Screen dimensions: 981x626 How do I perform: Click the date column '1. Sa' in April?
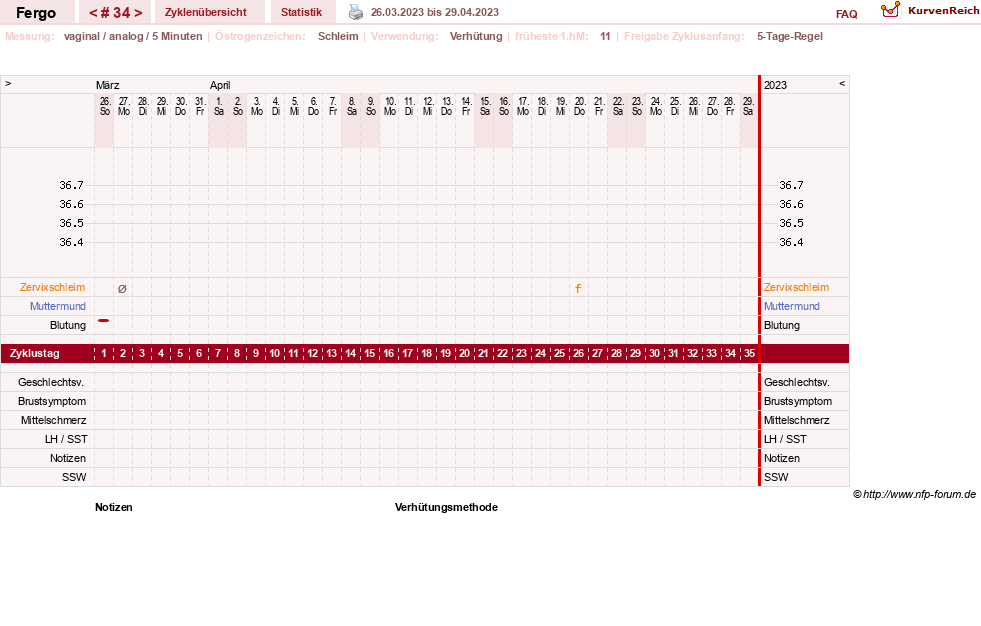(218, 106)
